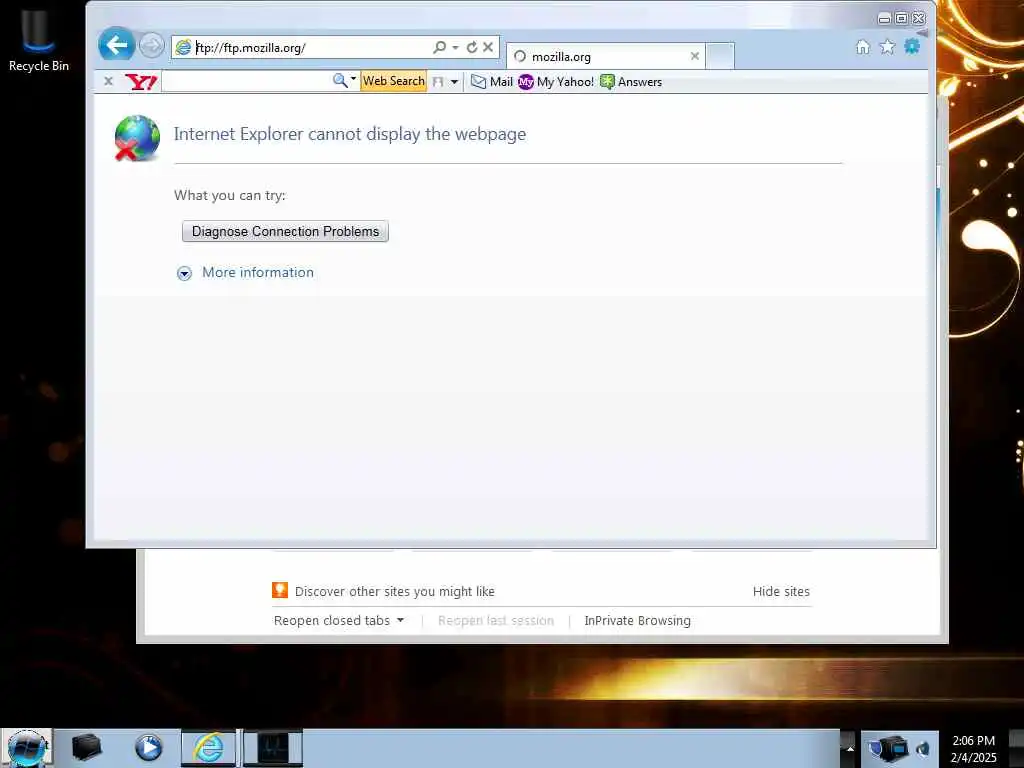Expand More information chevron icon
This screenshot has width=1024, height=768.
[185, 273]
